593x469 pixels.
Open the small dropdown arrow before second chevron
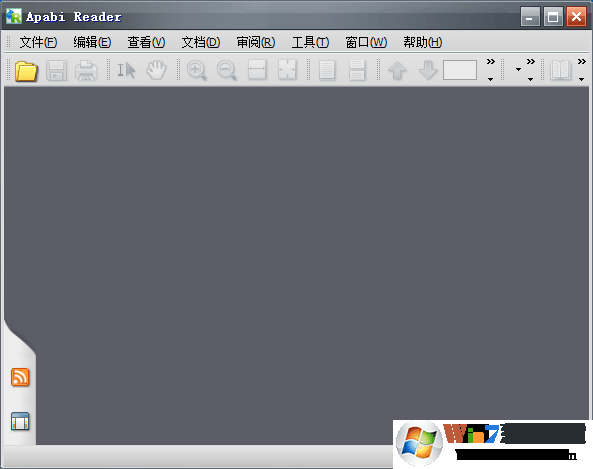[518, 70]
